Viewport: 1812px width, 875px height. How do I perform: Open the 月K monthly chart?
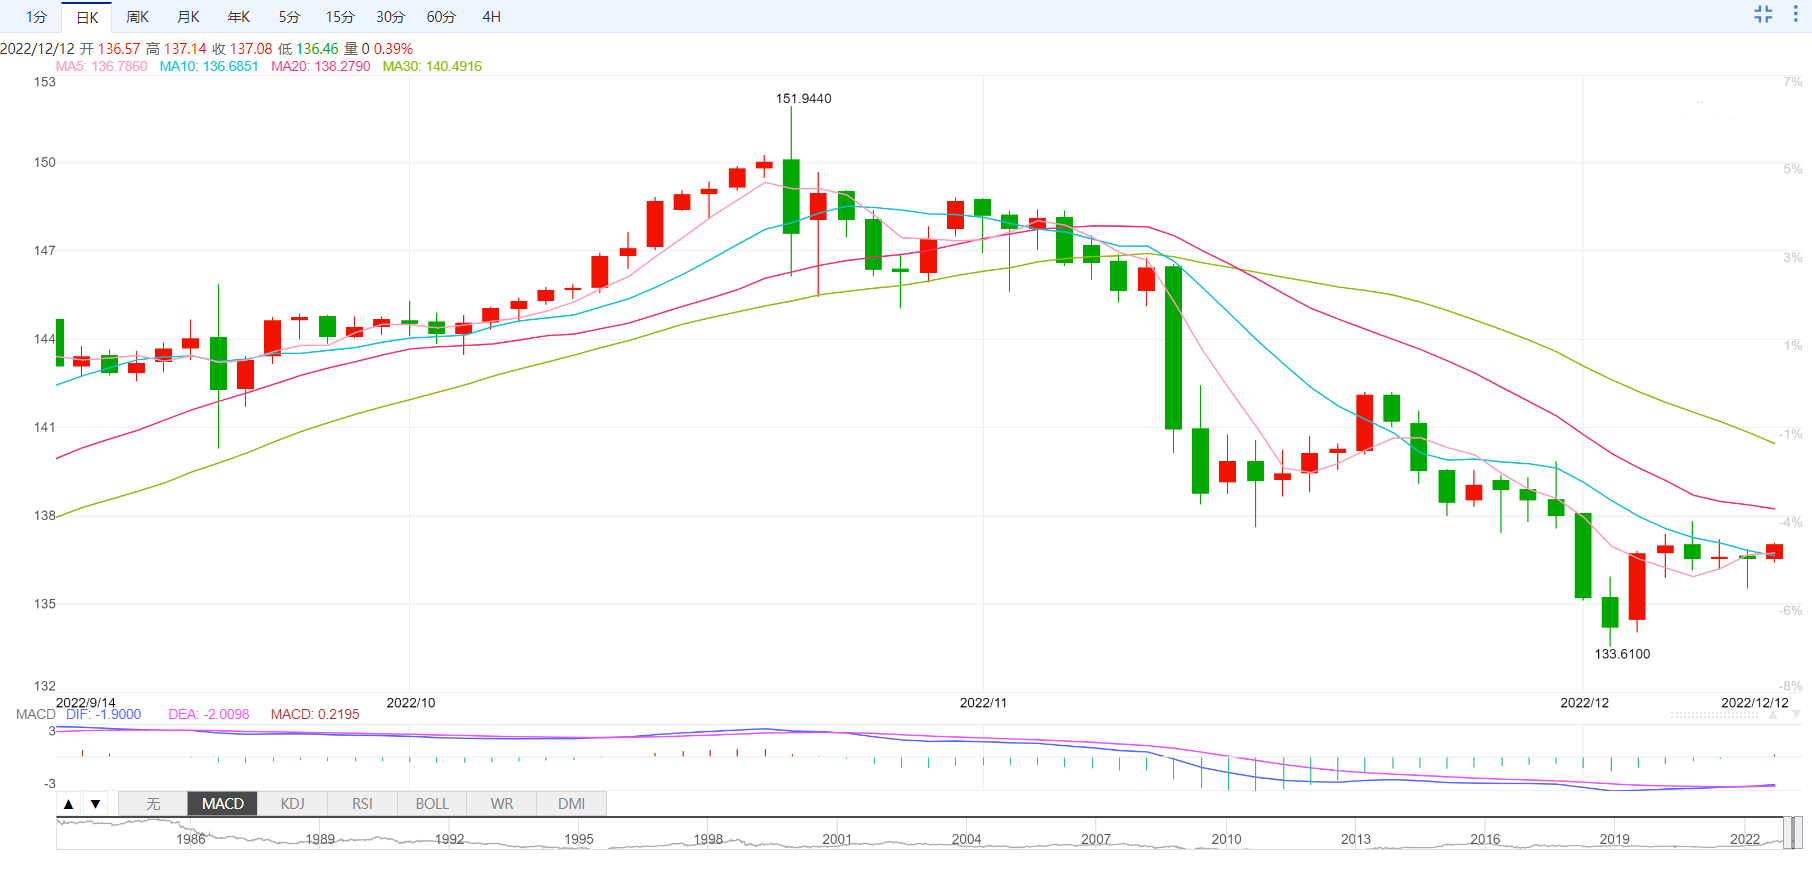[188, 17]
